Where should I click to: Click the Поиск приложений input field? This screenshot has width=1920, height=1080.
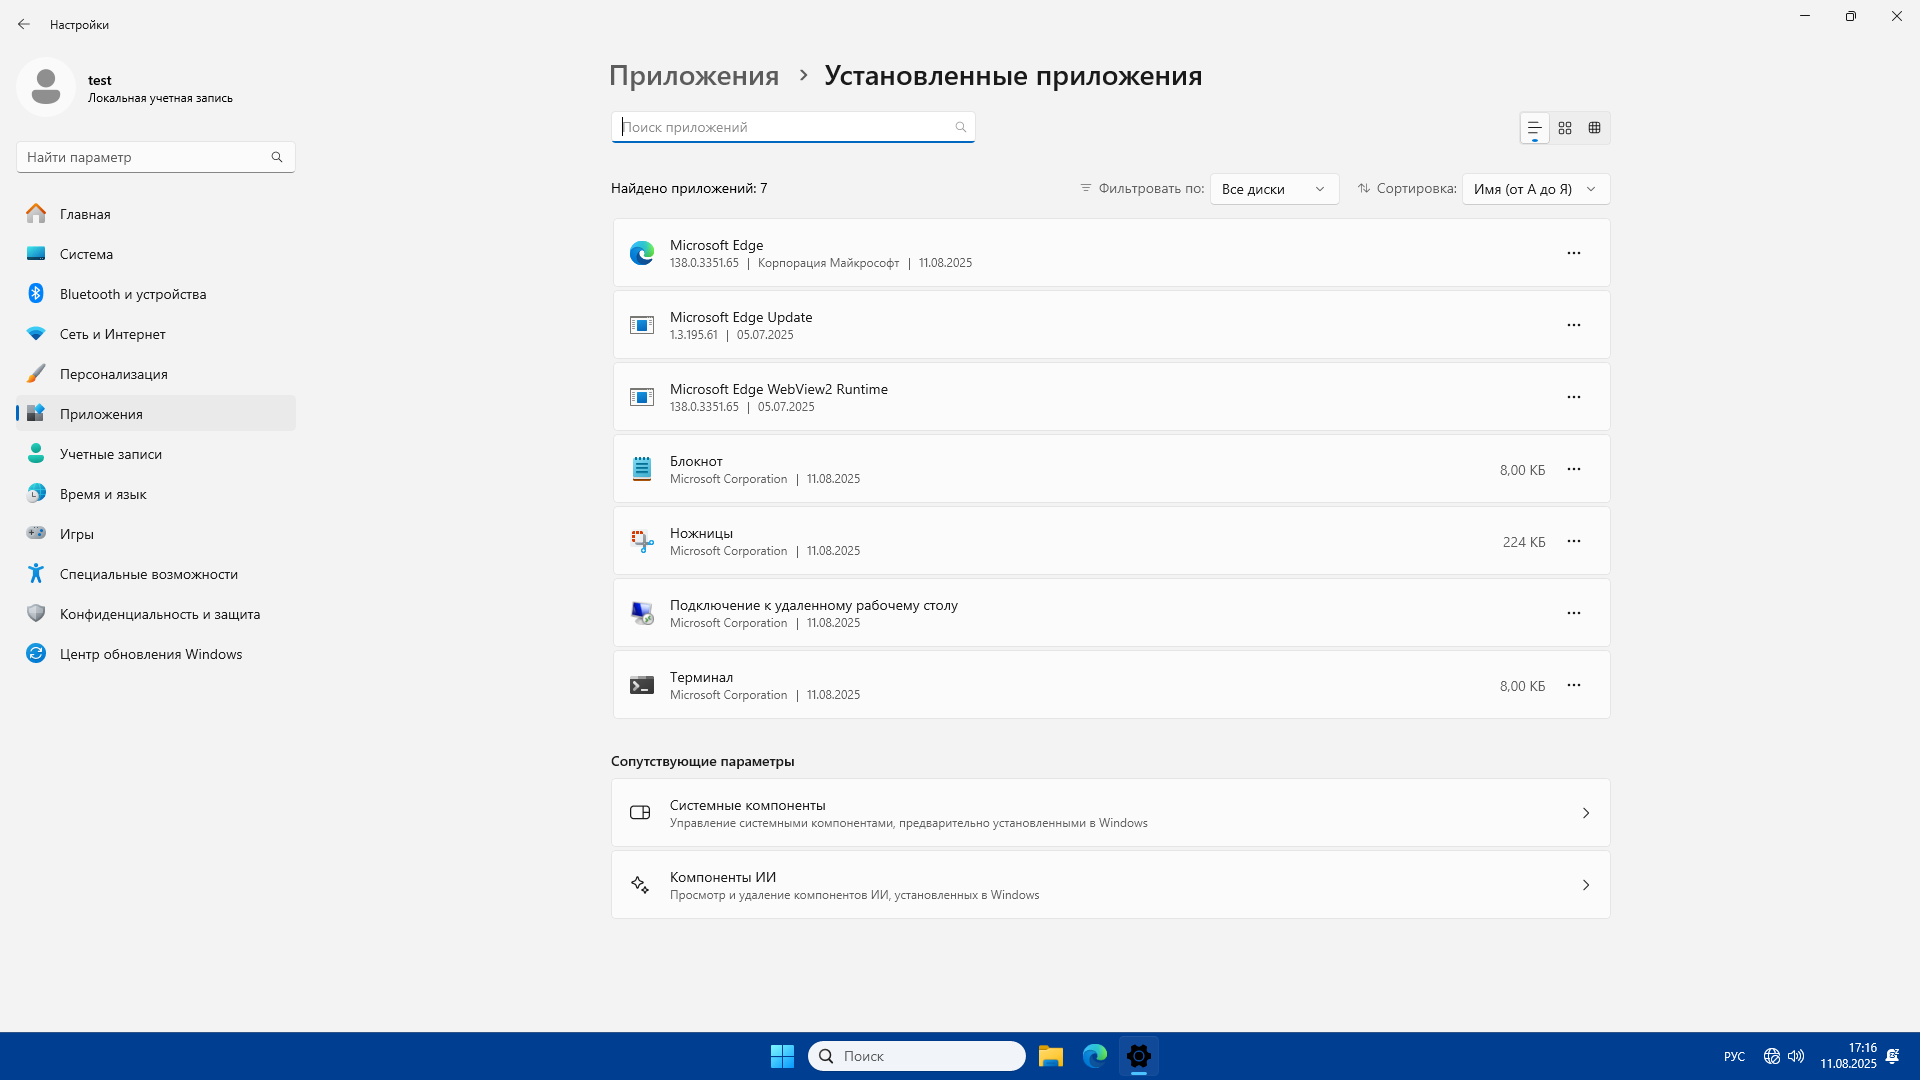793,127
